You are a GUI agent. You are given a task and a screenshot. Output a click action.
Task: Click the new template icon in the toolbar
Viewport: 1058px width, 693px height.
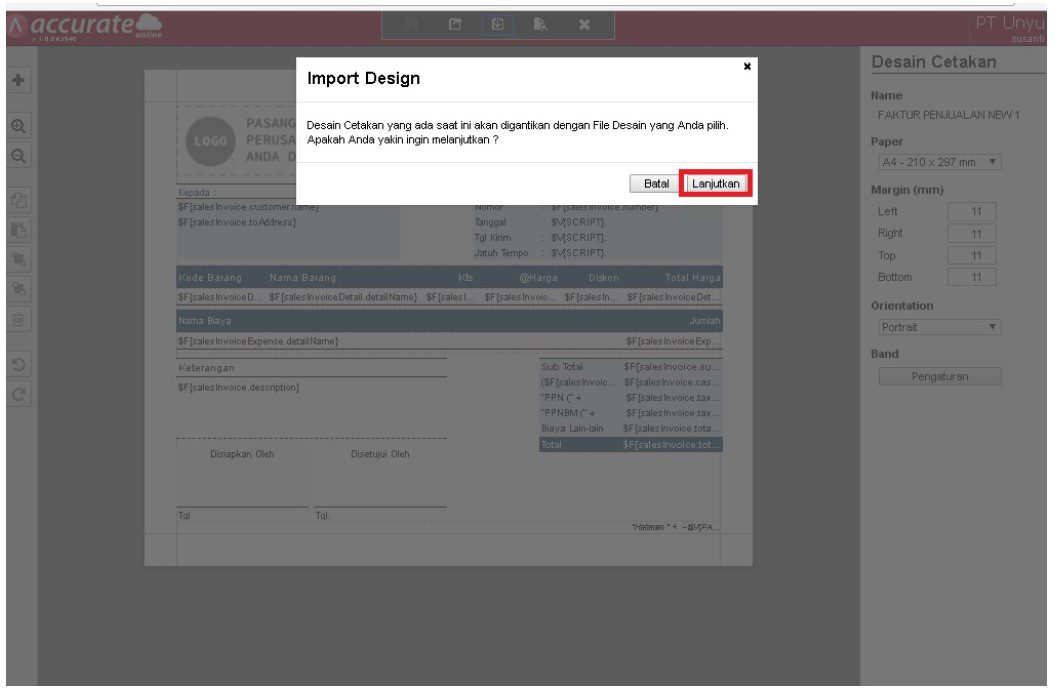[456, 26]
